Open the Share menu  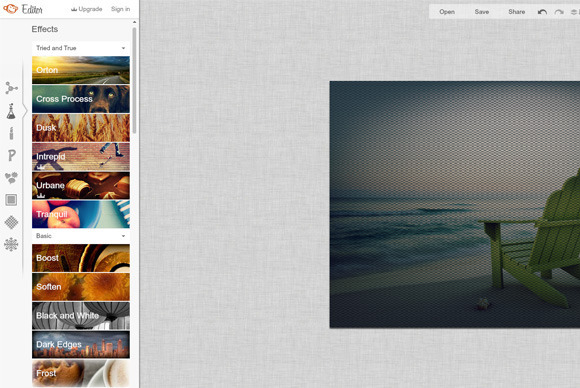(516, 12)
